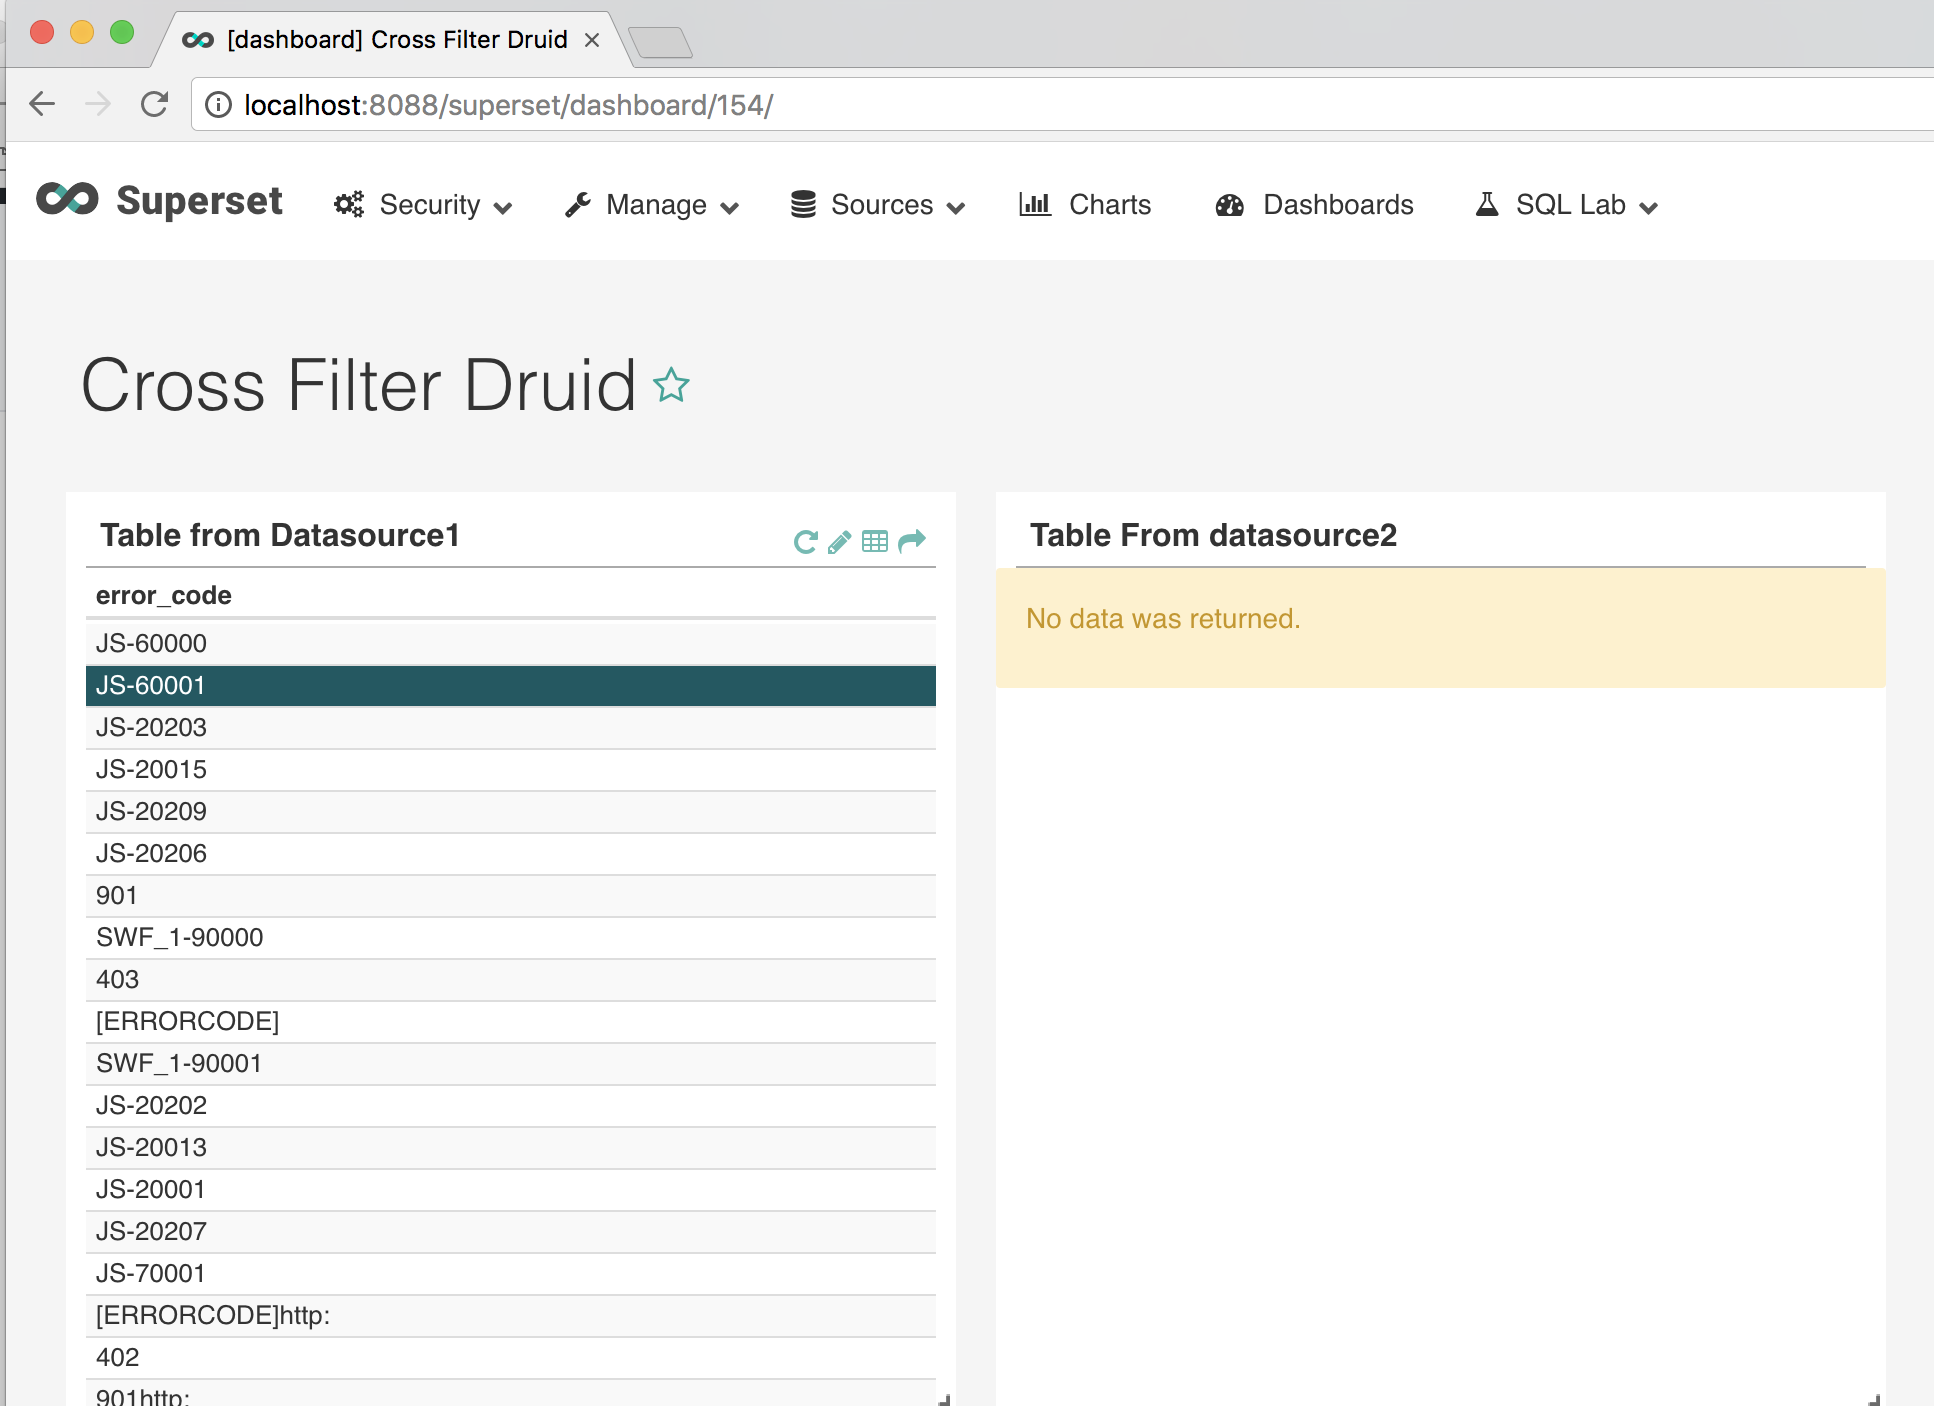1934x1406 pixels.
Task: Click the Dashboards navigation link
Action: [x=1339, y=204]
